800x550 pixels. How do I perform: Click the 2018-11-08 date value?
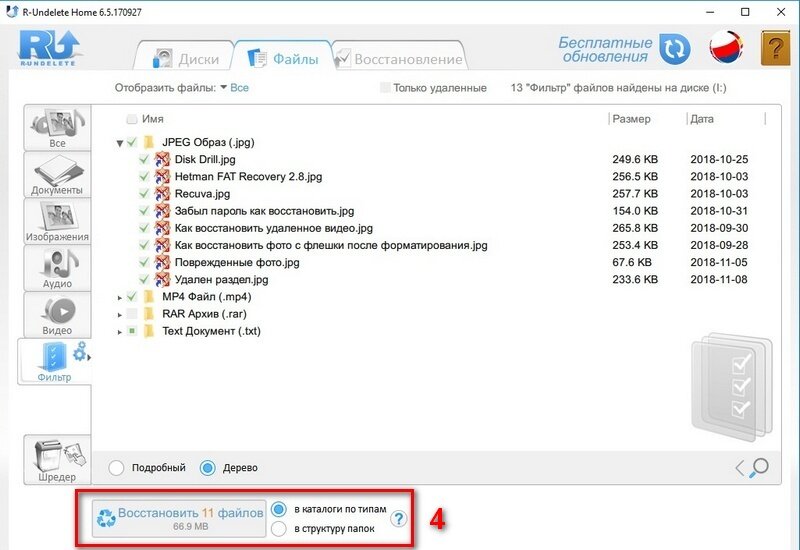click(x=719, y=280)
